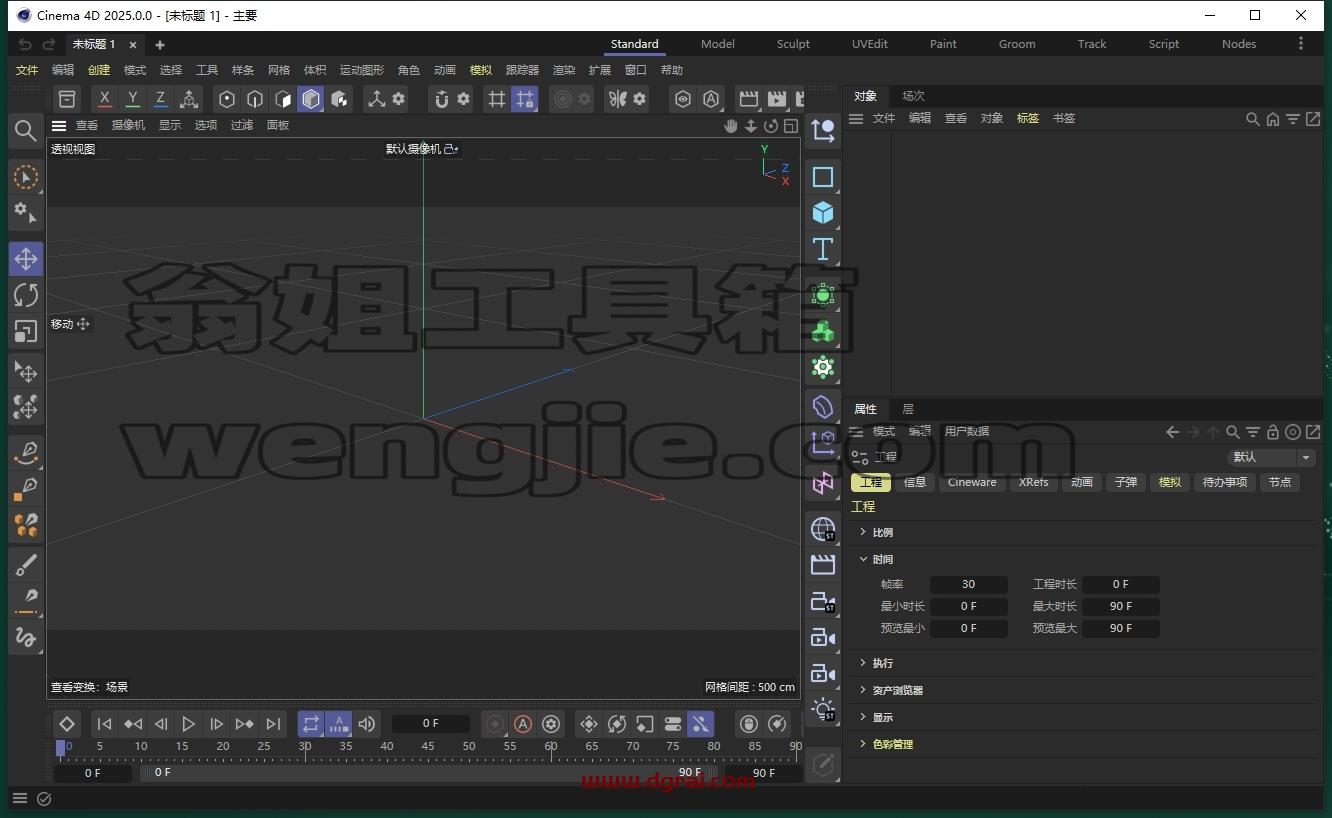Select the 子弹 attribute button

(1126, 482)
